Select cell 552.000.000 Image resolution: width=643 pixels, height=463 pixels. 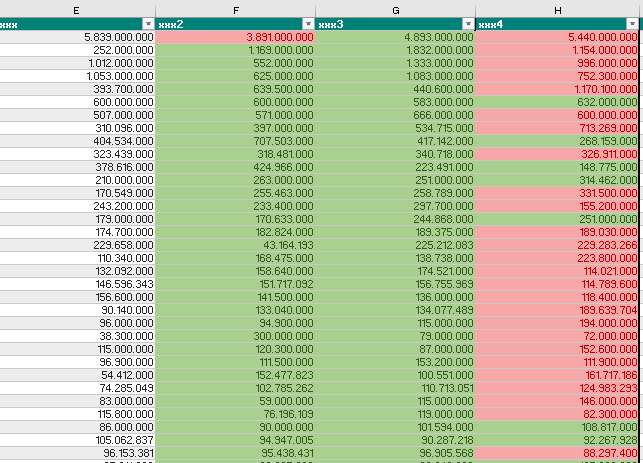[x=235, y=63]
